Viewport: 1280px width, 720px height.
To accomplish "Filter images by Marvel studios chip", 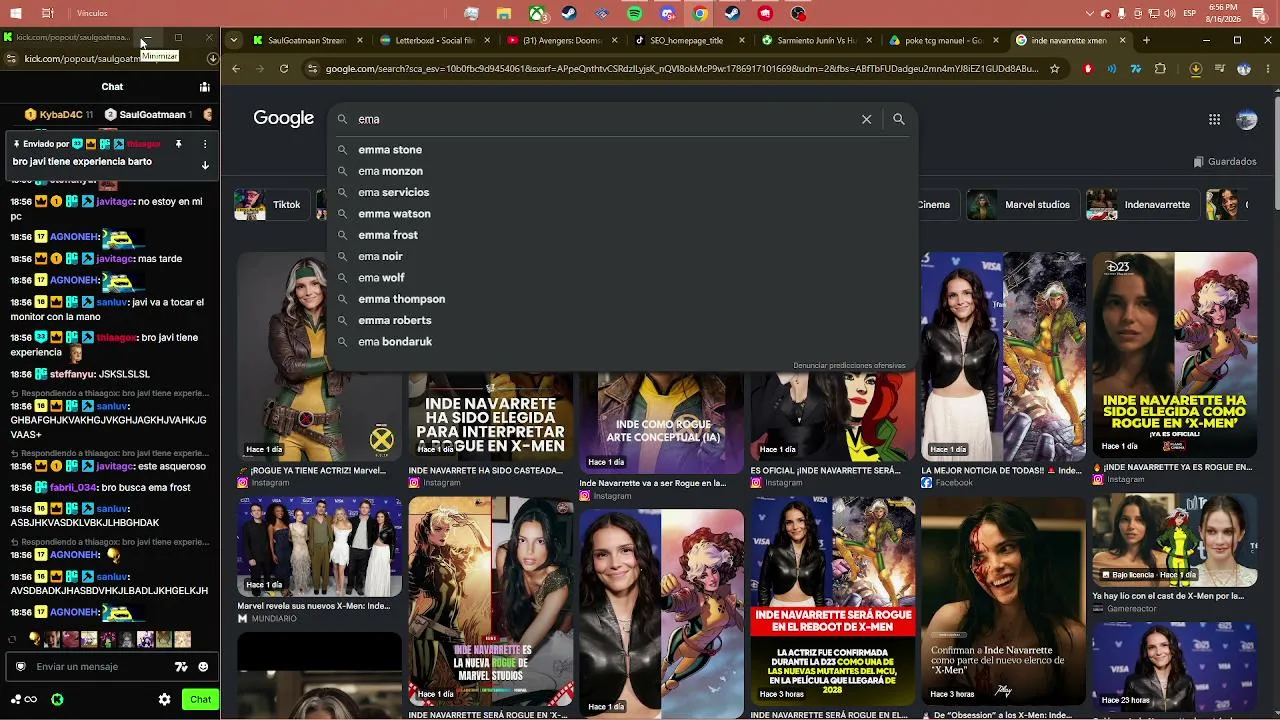I will [1023, 205].
